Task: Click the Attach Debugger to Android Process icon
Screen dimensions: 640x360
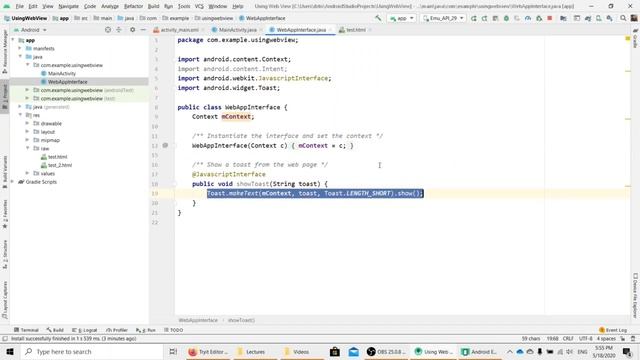Action: [x=539, y=18]
